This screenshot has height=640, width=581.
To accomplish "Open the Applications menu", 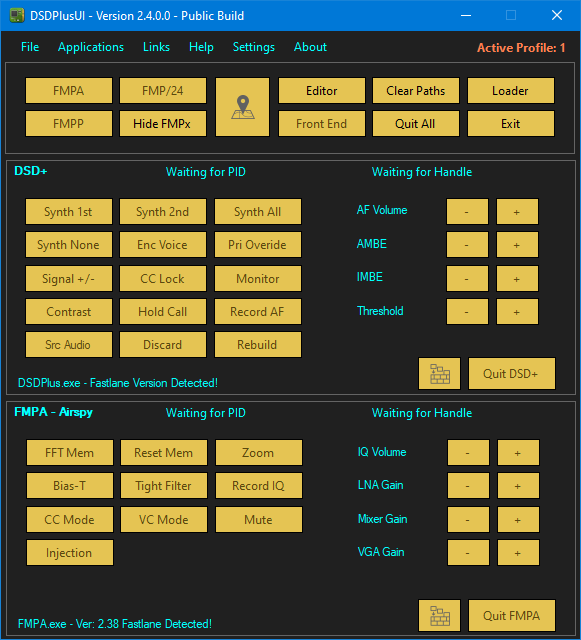I will [x=91, y=47].
